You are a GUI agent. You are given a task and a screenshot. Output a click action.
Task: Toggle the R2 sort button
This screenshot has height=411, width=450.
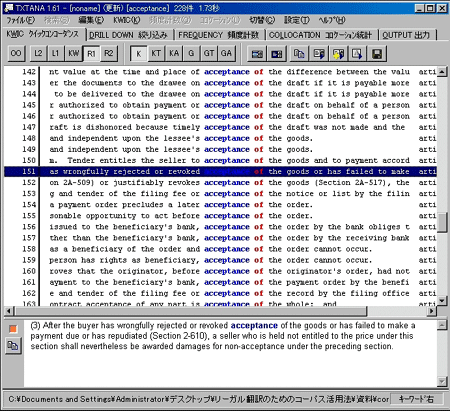(109, 53)
